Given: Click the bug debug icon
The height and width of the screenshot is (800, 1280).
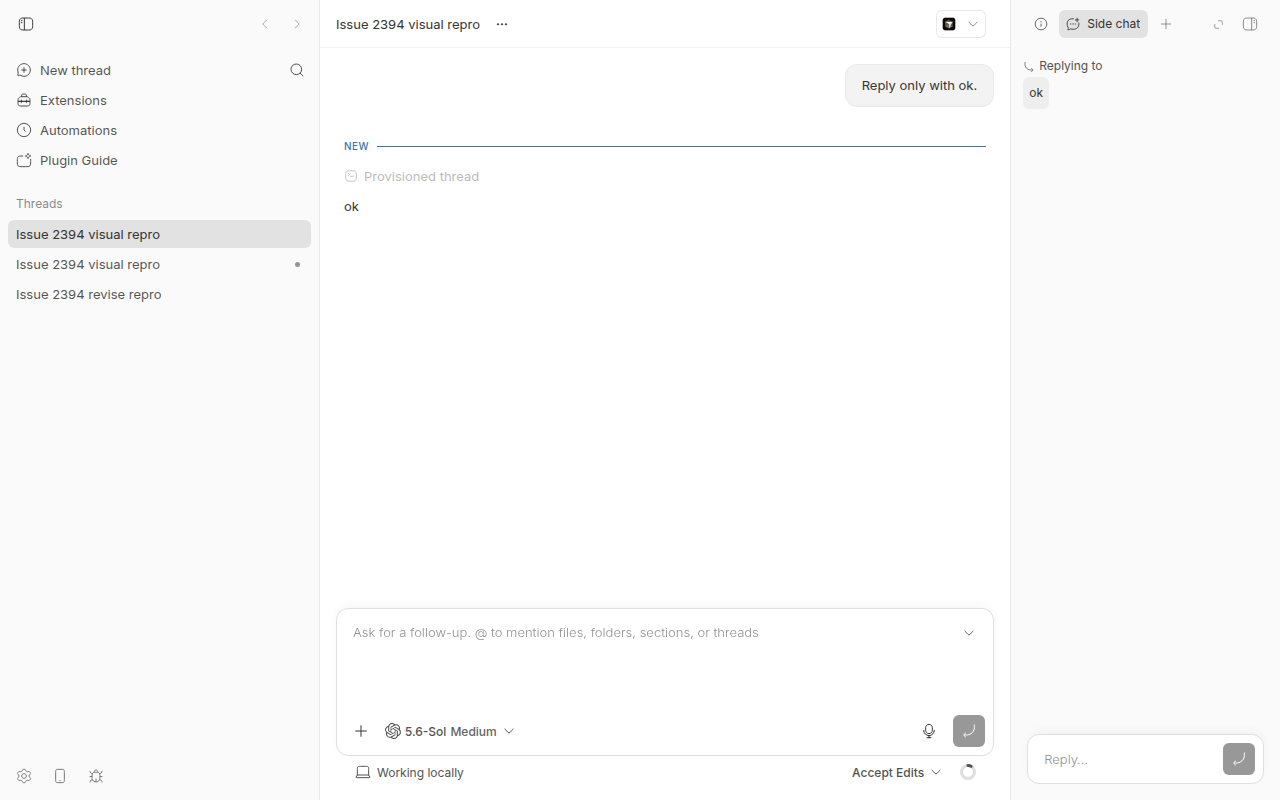Looking at the screenshot, I should point(96,776).
